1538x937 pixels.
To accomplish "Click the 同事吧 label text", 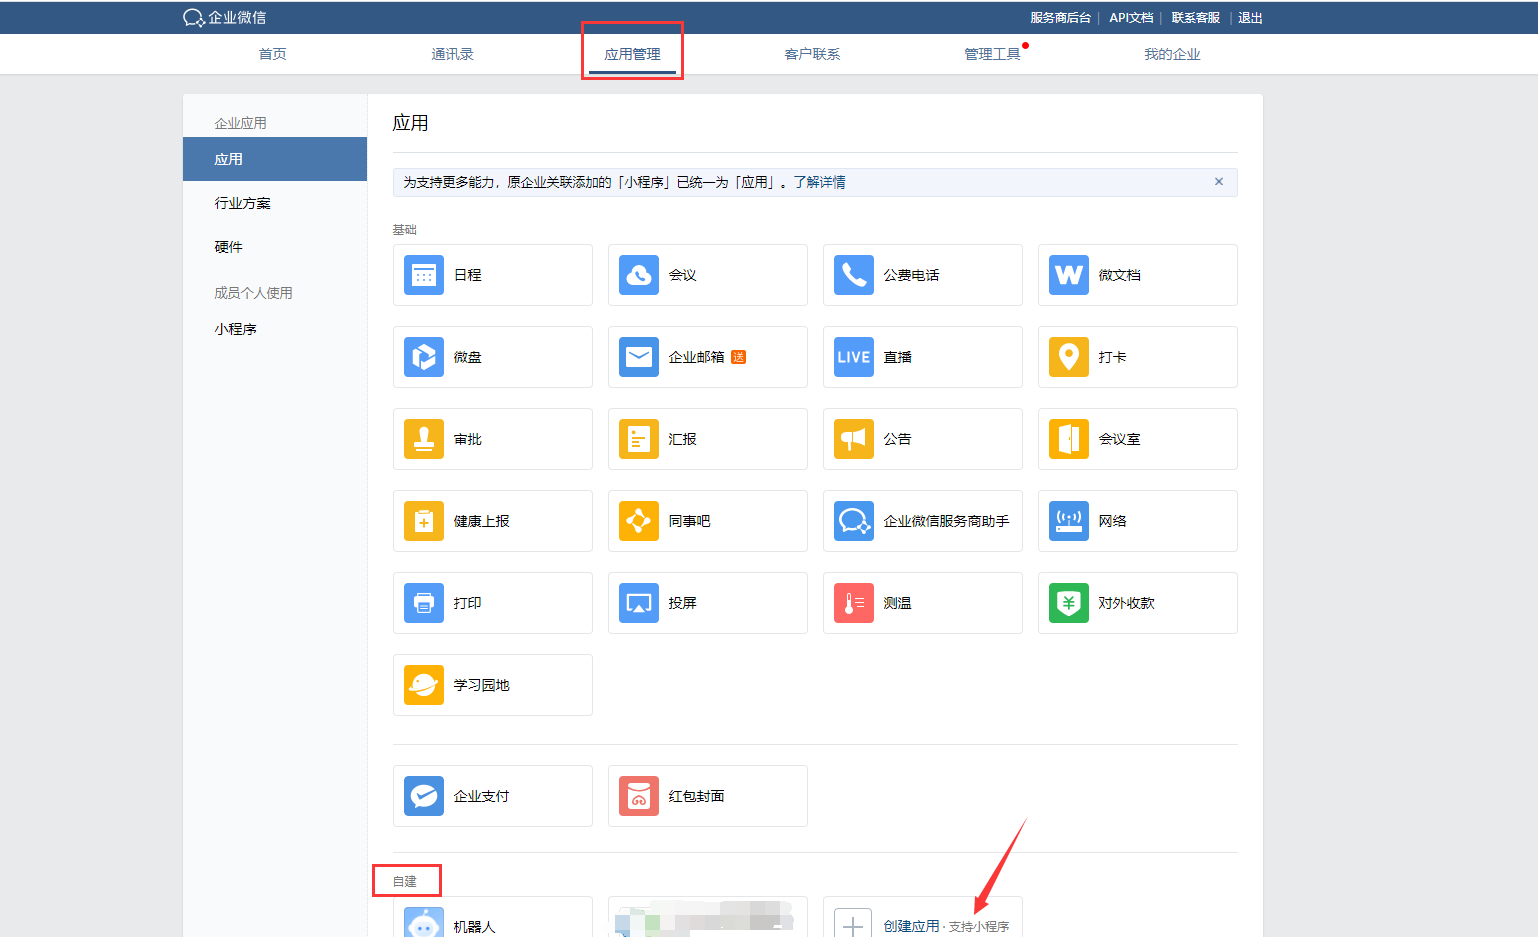I will pyautogui.click(x=690, y=521).
